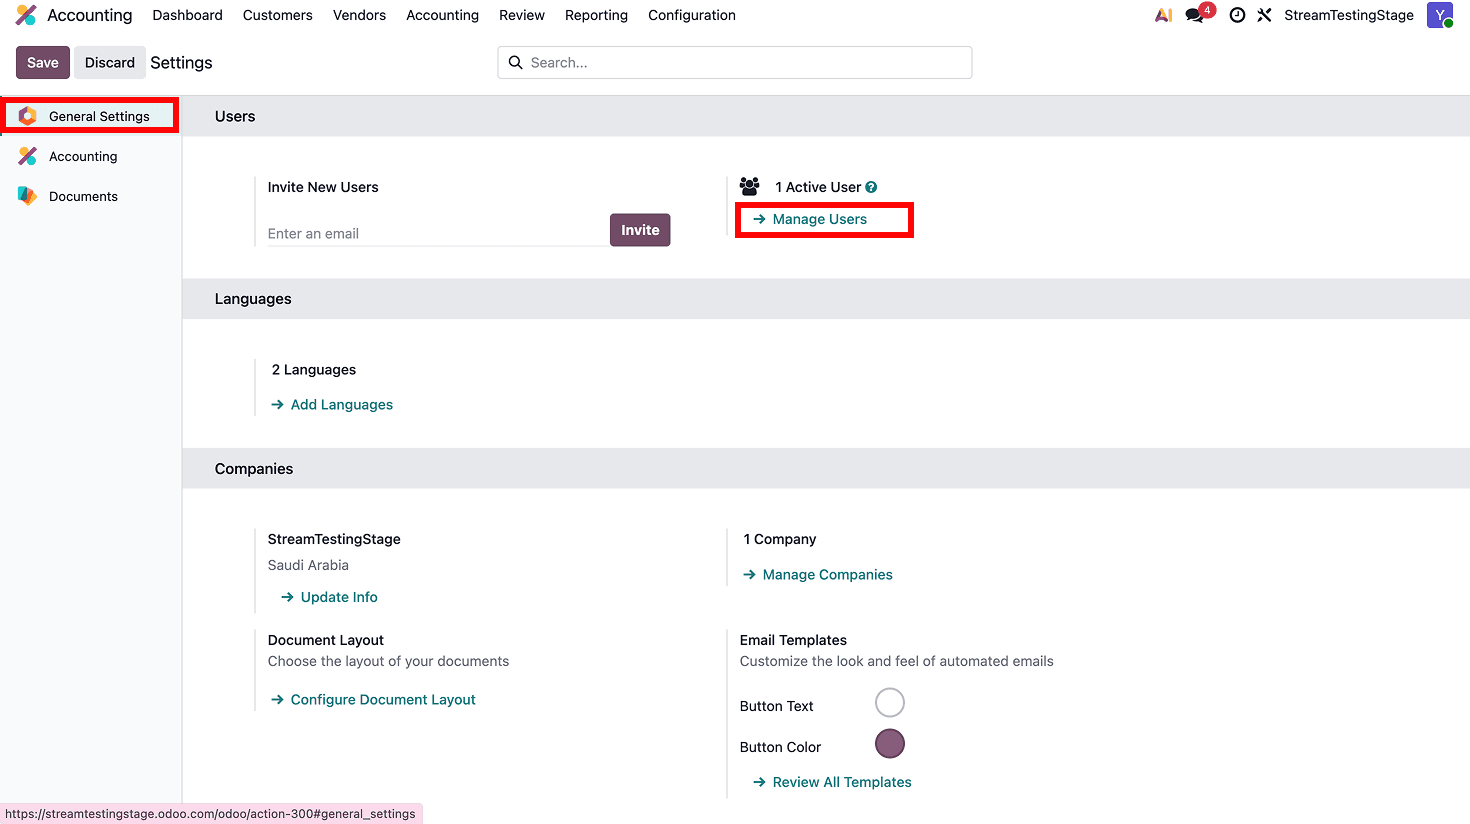Click the Accounting app logo icon
The width and height of the screenshot is (1470, 824).
[x=26, y=15]
